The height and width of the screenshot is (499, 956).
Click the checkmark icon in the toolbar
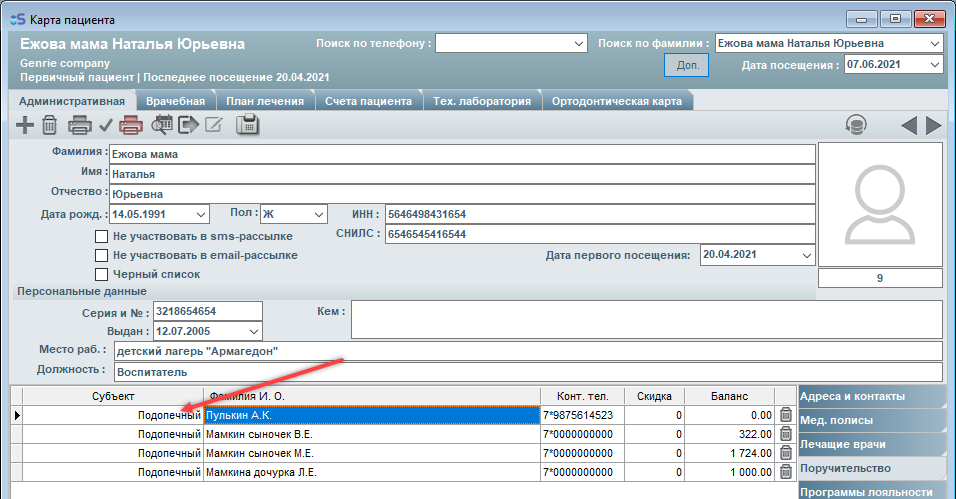pyautogui.click(x=106, y=125)
